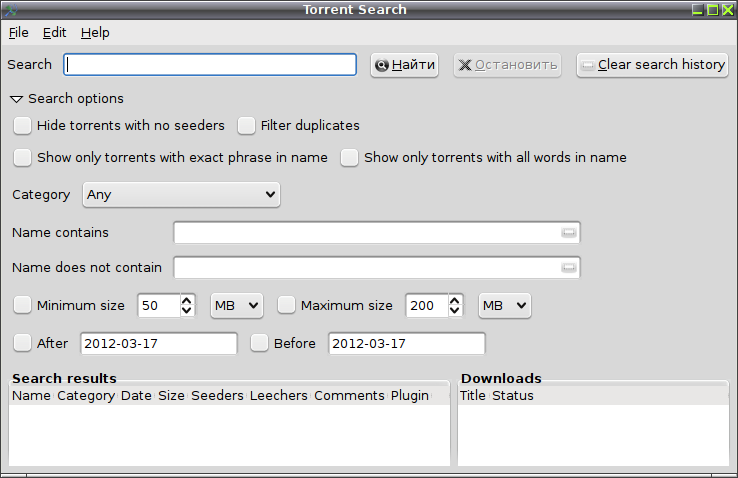Focus the main Search input field
This screenshot has height=478, width=738.
point(210,64)
